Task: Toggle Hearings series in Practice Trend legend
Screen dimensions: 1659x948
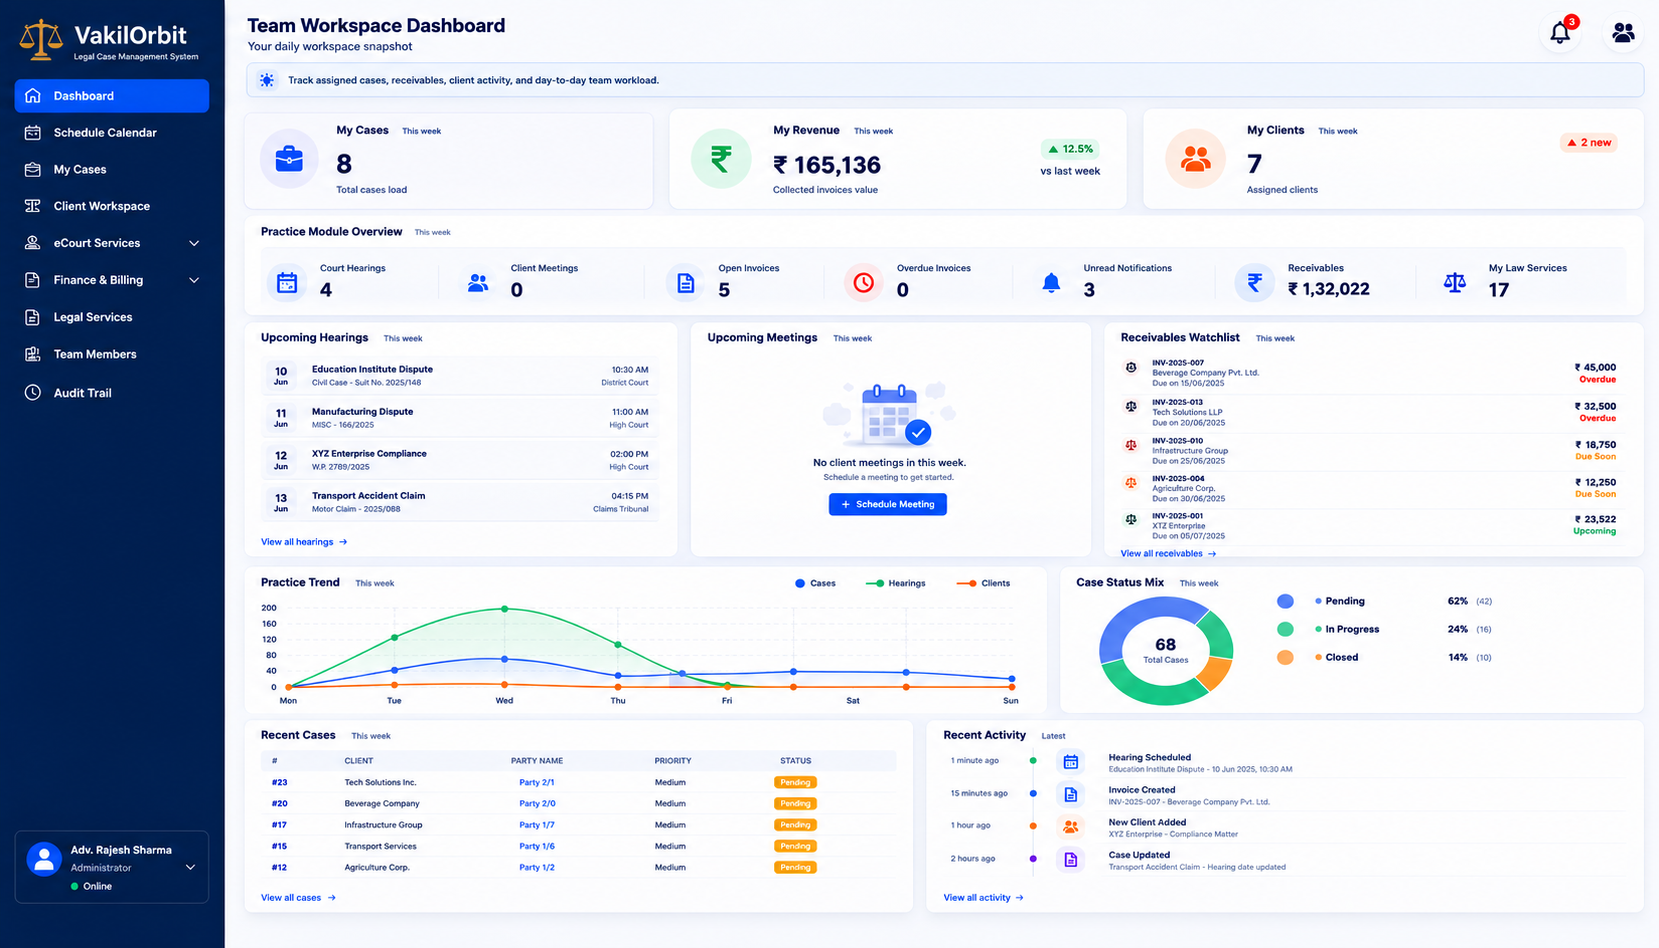Action: pyautogui.click(x=895, y=583)
